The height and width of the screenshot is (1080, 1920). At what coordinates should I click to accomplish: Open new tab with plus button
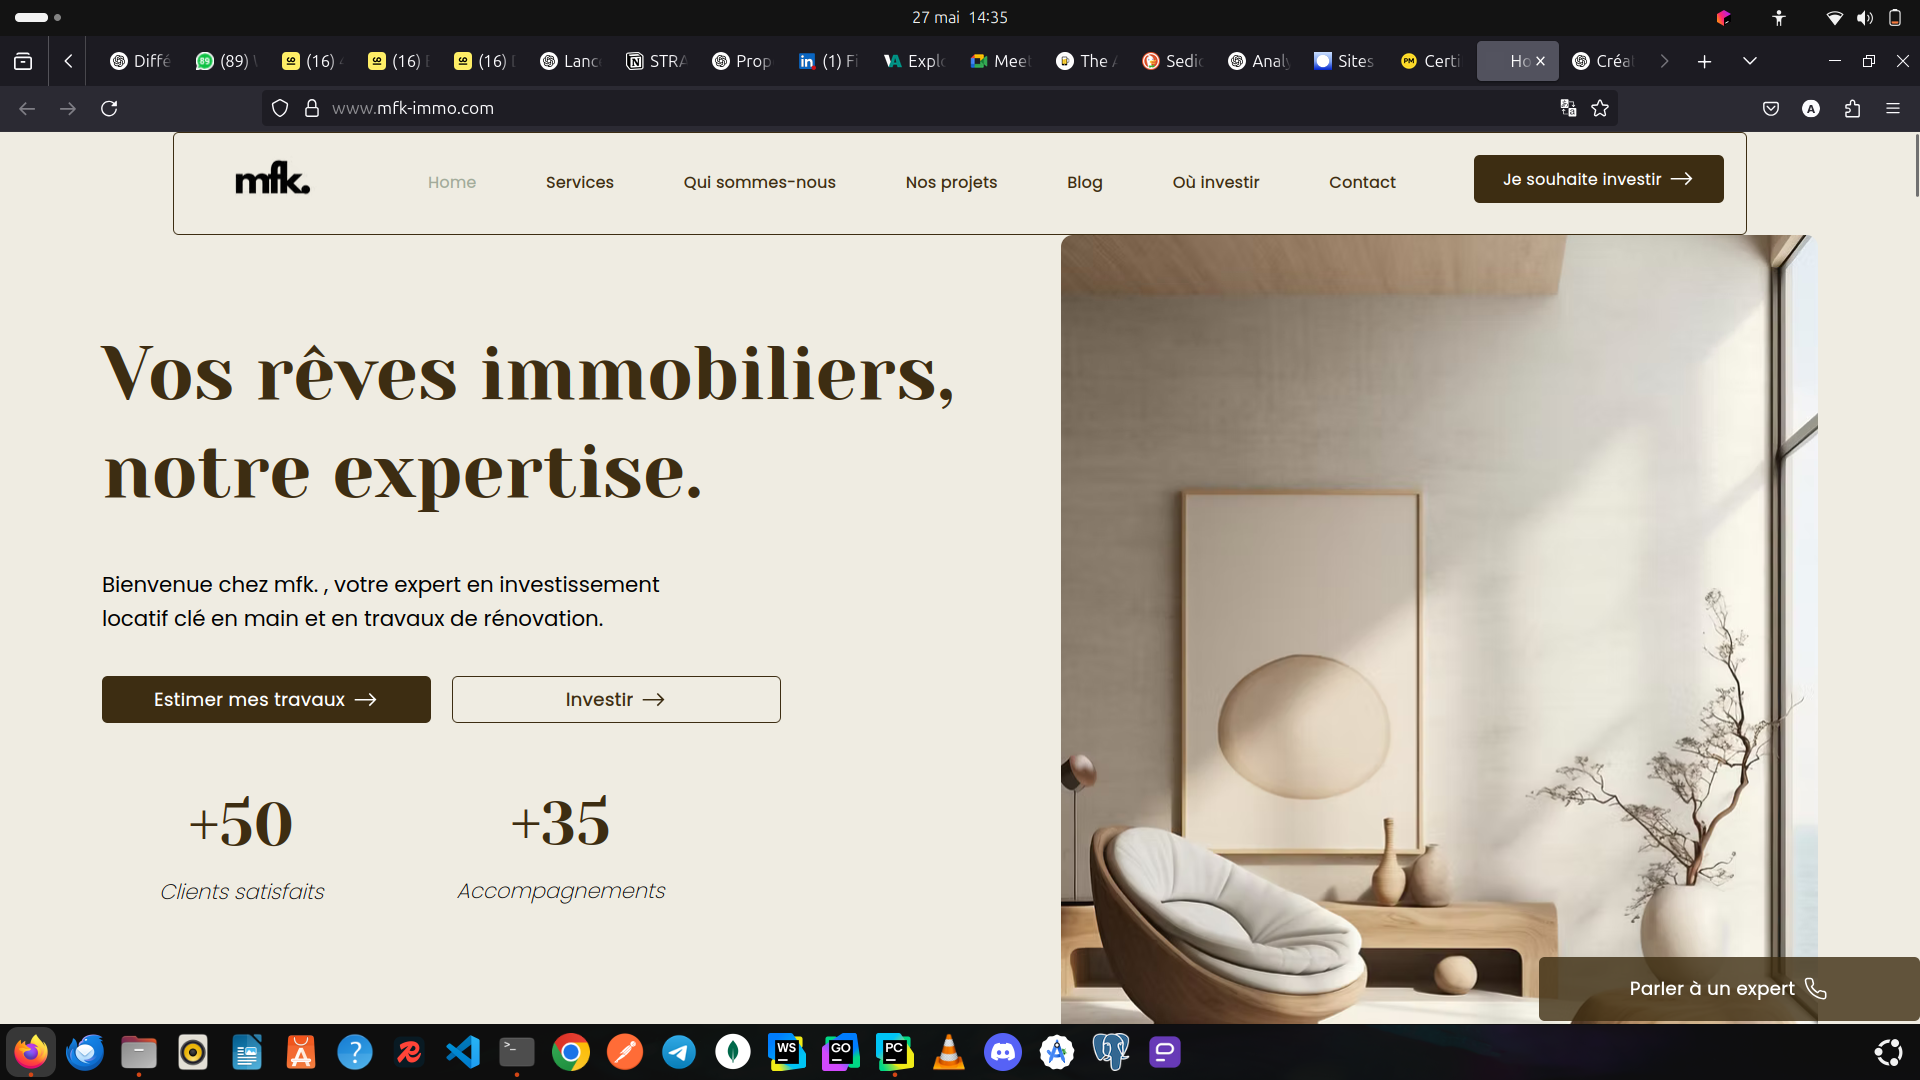point(1705,61)
